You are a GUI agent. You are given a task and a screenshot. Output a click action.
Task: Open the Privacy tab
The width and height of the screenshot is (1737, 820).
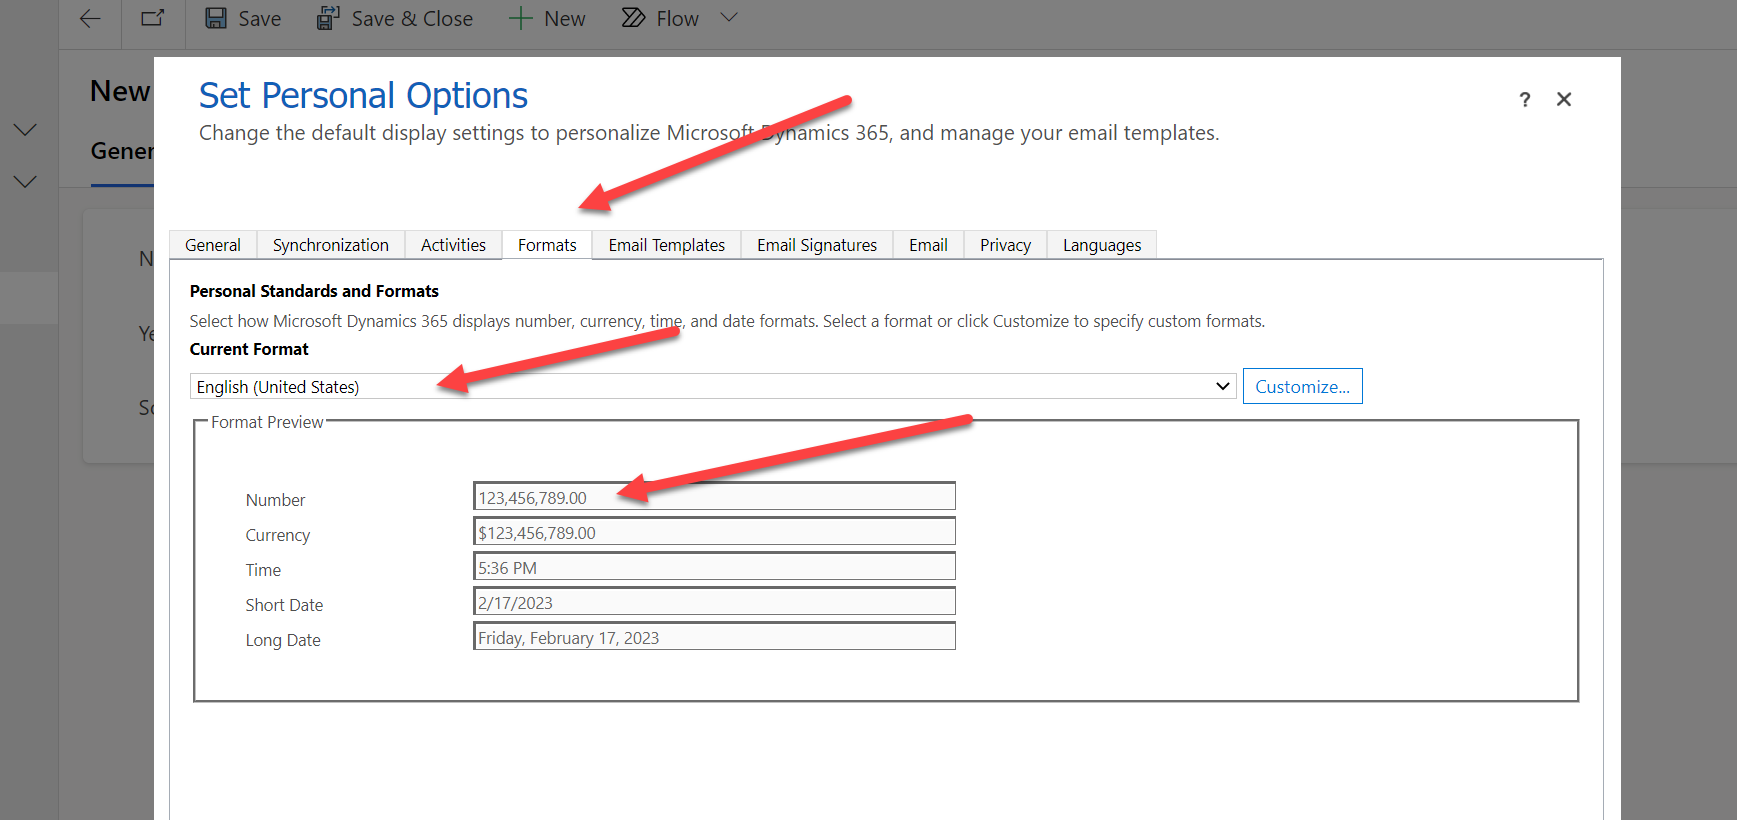point(1005,245)
